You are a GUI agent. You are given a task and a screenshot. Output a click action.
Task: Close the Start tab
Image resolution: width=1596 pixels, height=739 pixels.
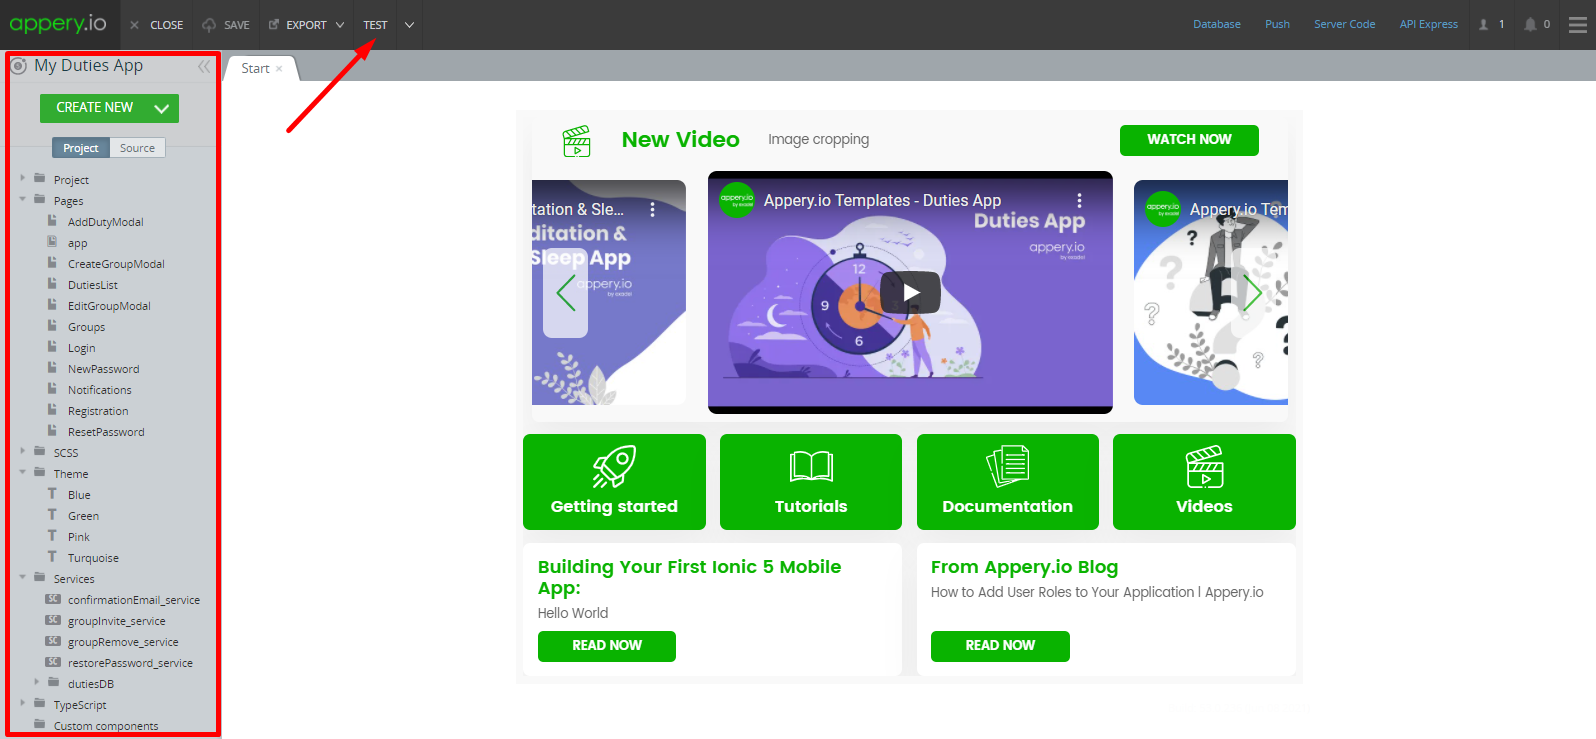click(x=279, y=68)
